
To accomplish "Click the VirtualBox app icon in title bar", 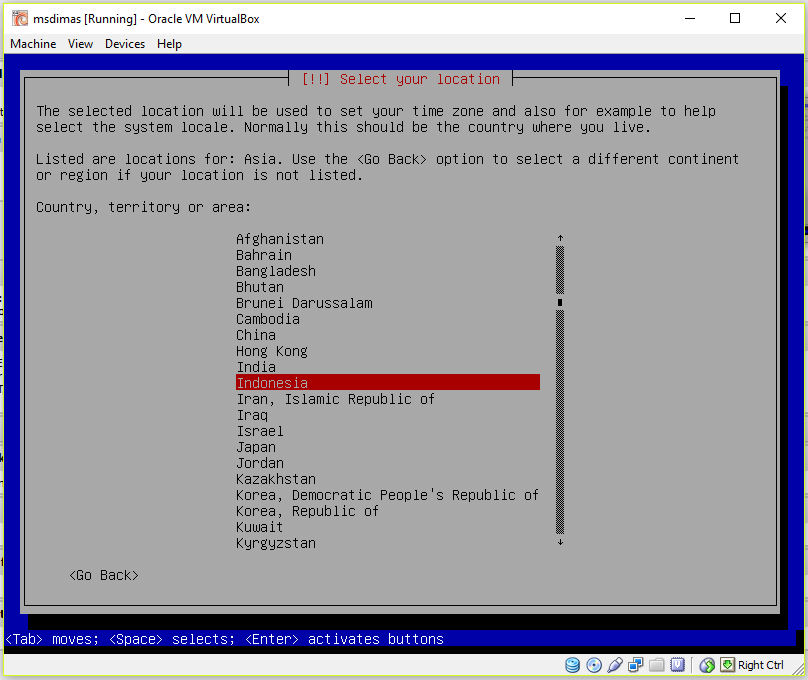I will coord(20,19).
